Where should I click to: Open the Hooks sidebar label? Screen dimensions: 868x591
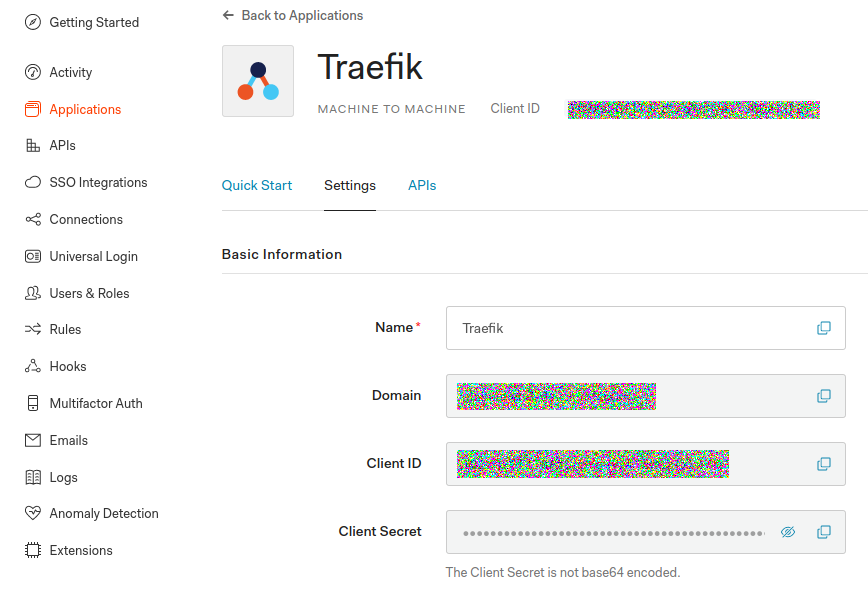click(68, 366)
